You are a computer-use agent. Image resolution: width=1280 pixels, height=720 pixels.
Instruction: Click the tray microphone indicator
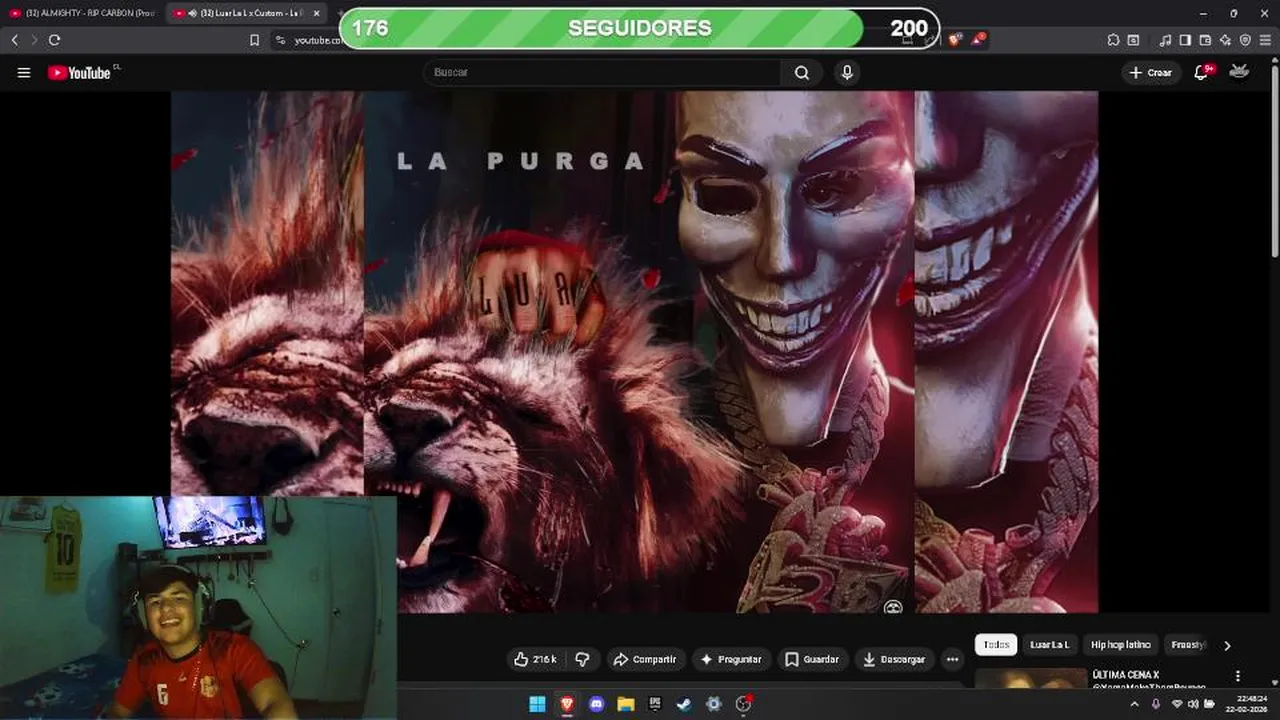1156,704
